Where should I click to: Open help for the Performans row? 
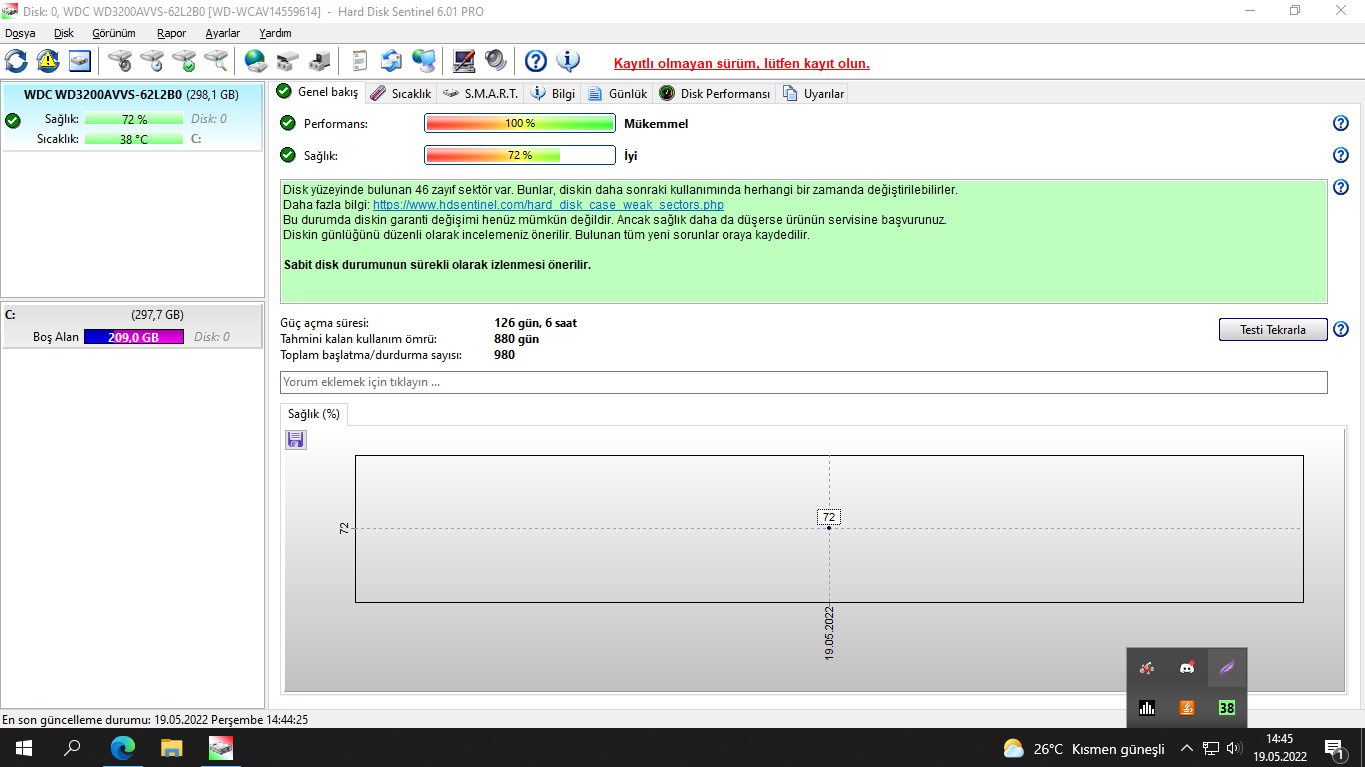1341,124
